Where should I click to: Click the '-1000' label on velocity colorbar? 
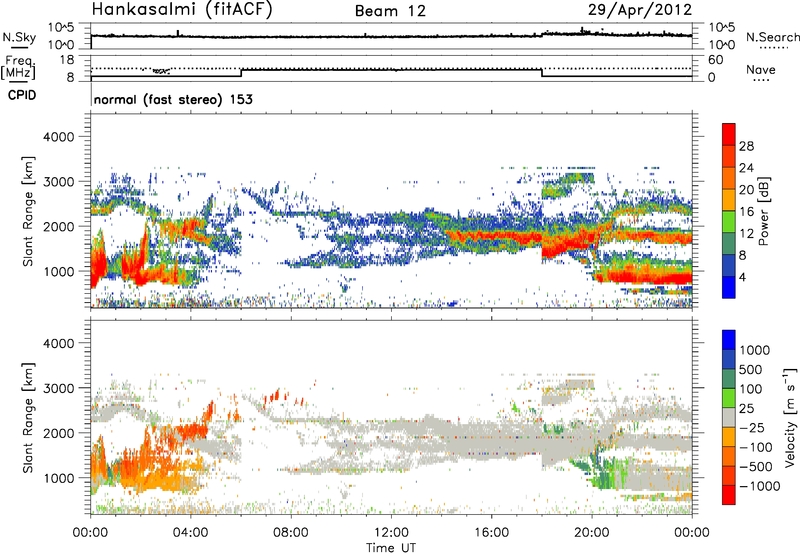click(759, 486)
